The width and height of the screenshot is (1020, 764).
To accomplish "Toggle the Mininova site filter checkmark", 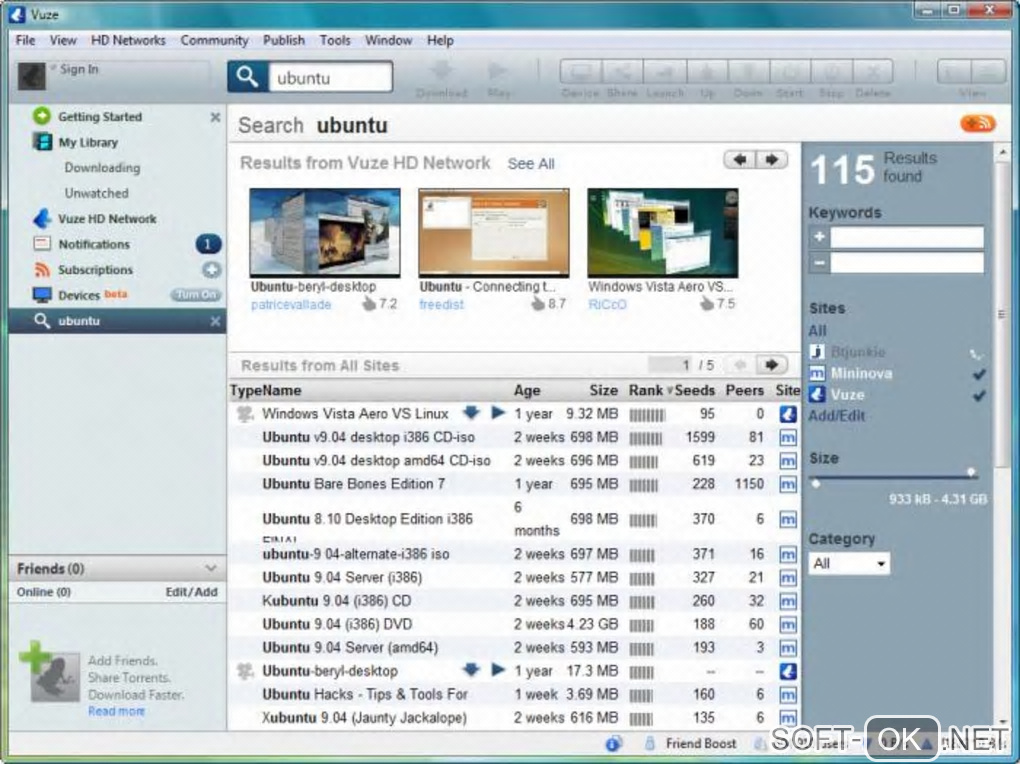I will pyautogui.click(x=978, y=374).
